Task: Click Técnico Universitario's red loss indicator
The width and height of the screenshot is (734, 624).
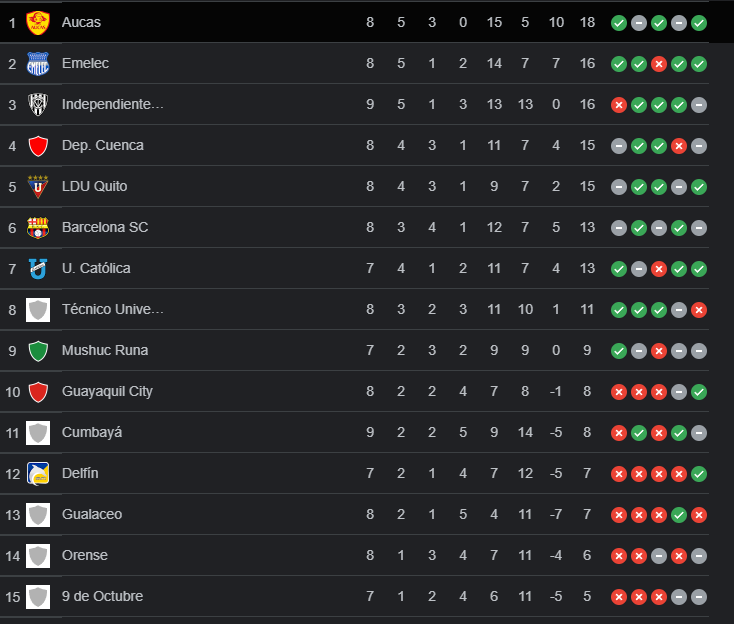Action: pyautogui.click(x=699, y=309)
